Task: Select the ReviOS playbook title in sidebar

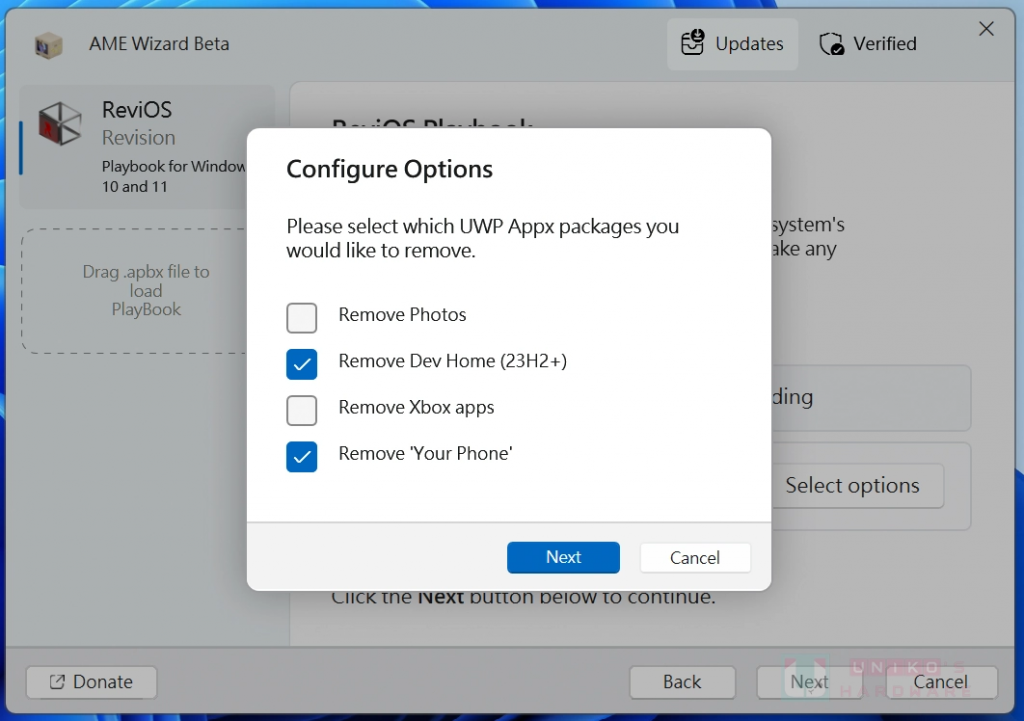Action: 137,110
